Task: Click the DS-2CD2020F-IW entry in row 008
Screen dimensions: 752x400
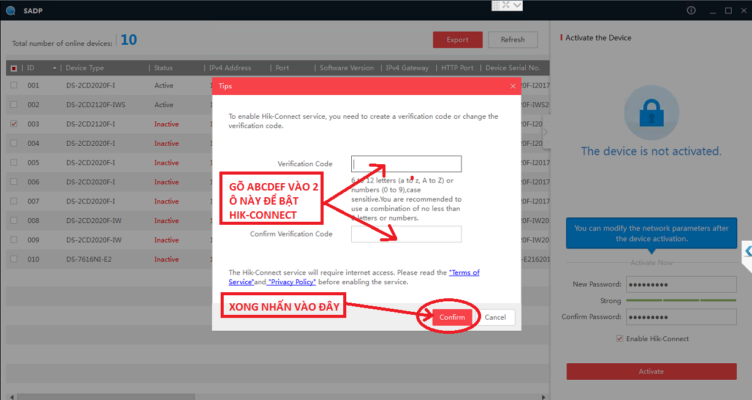Action: pyautogui.click(x=94, y=221)
